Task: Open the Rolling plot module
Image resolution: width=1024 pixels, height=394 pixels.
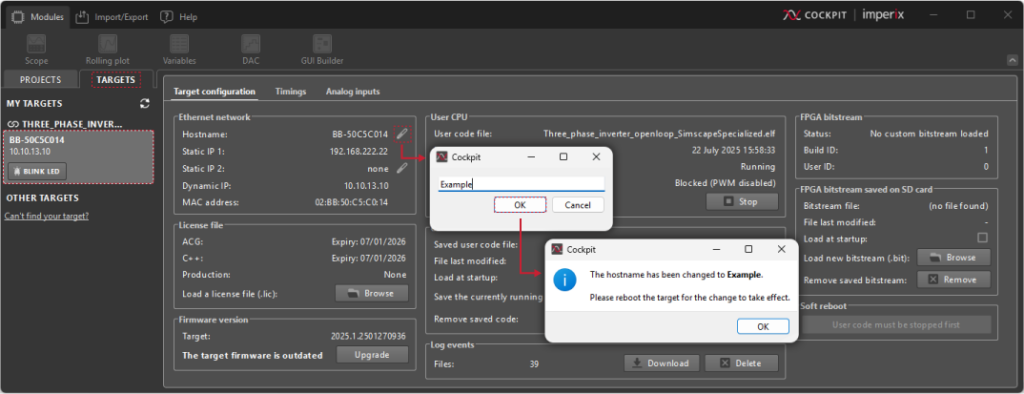Action: [x=108, y=50]
